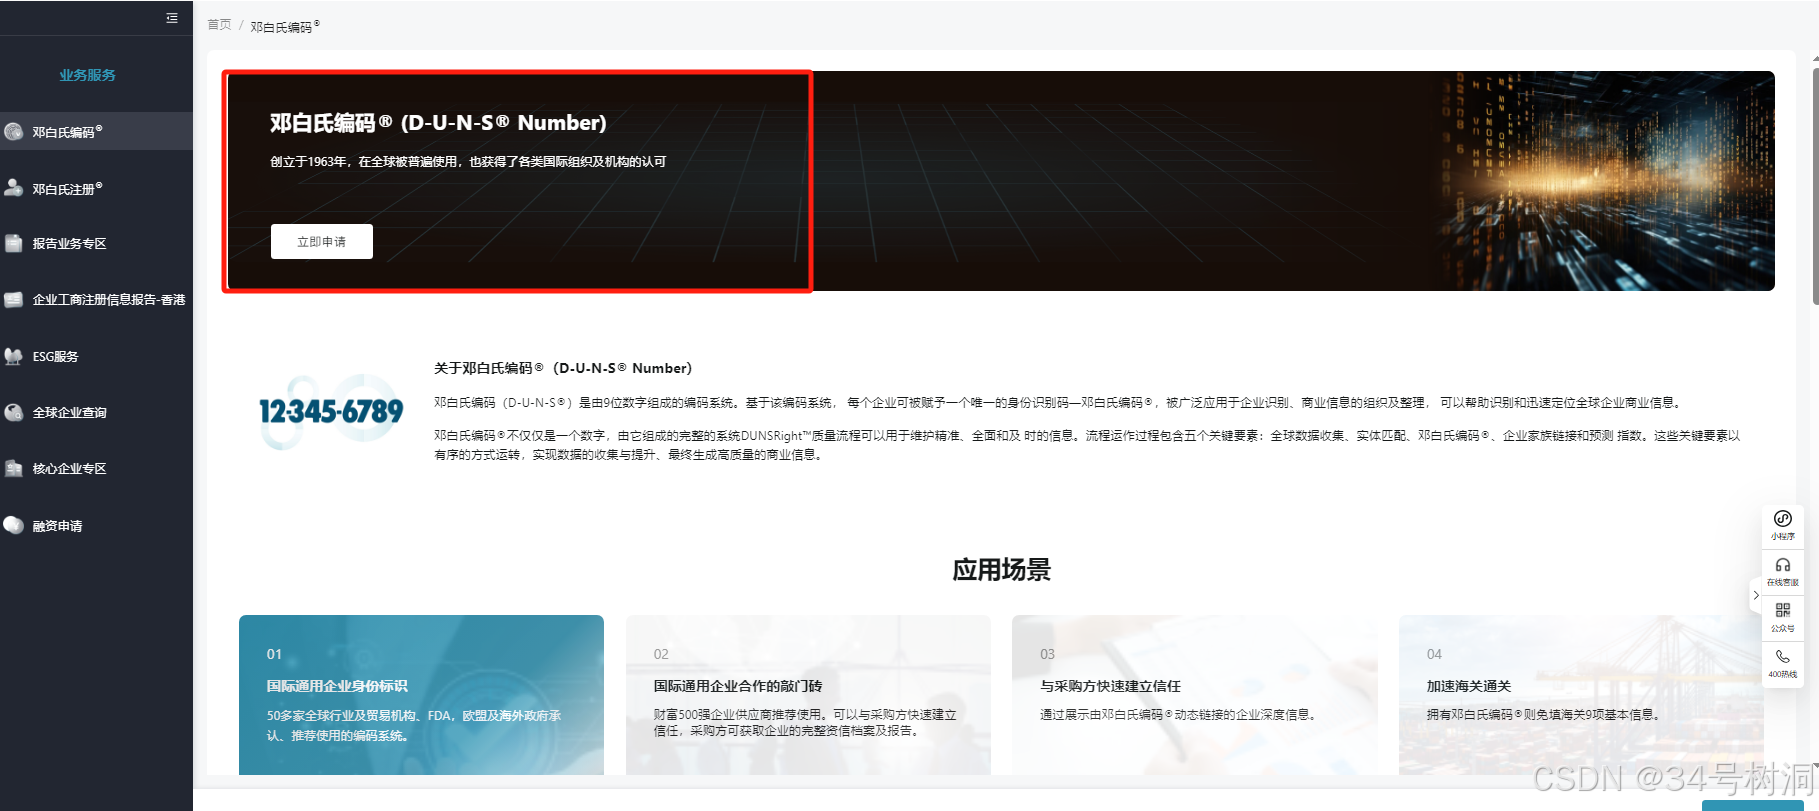Click the 应用场景 section heading
This screenshot has height=811, width=1819.
point(1002,570)
